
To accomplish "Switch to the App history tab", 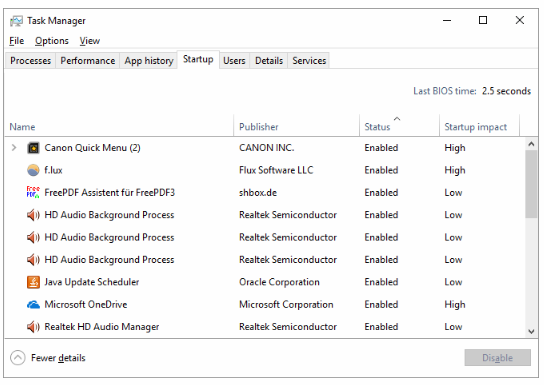I will (149, 61).
